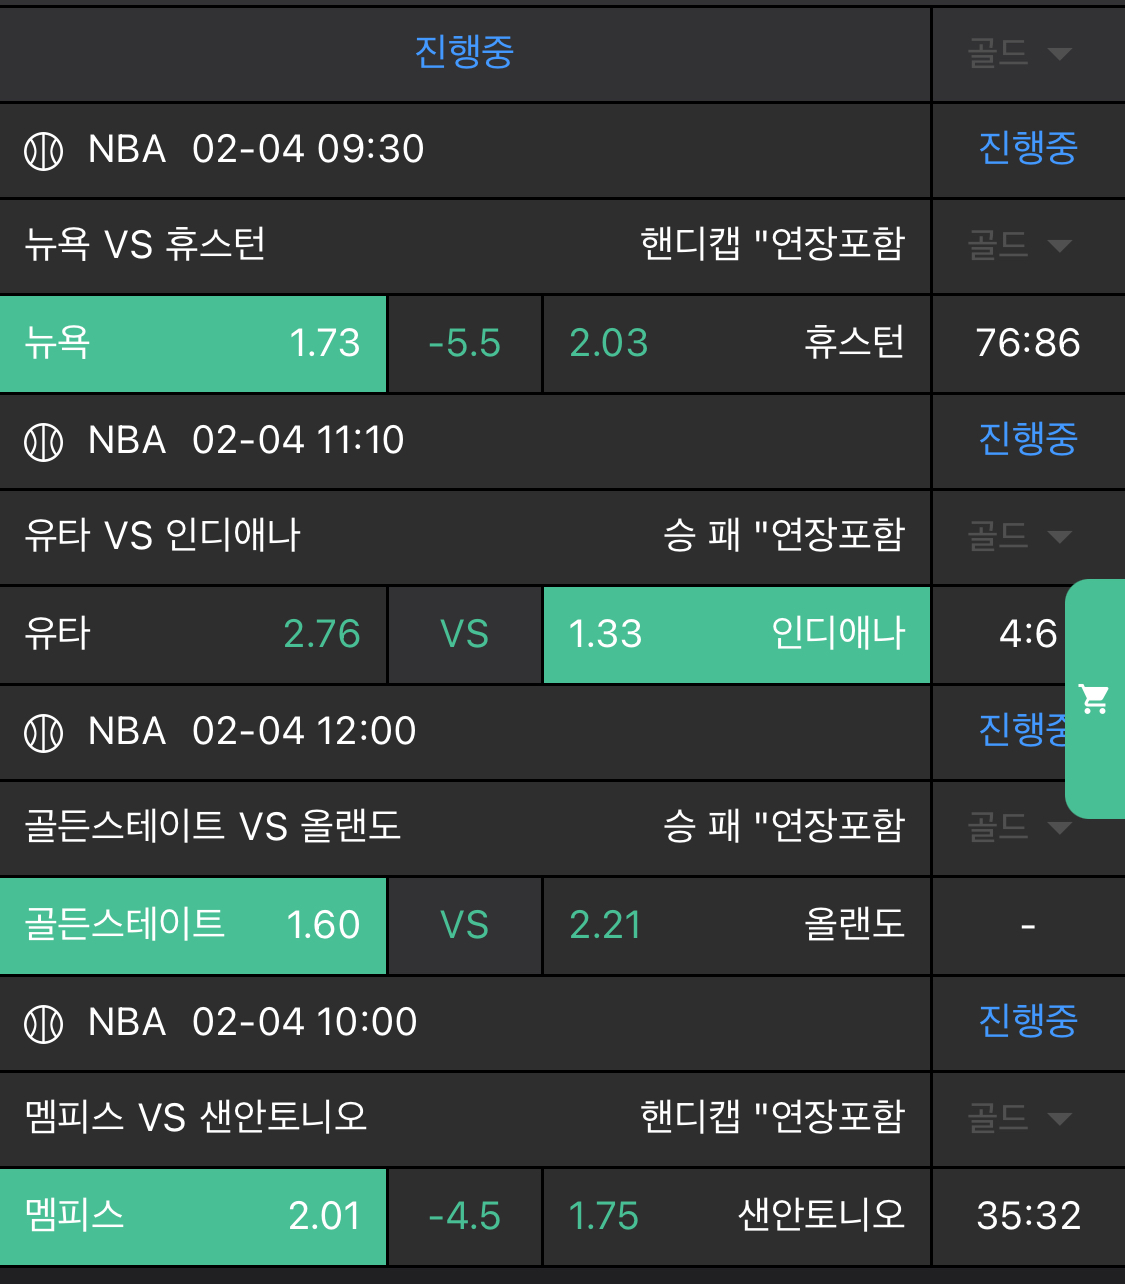Pick 휴스턴 at odds 2.03

[x=736, y=343]
